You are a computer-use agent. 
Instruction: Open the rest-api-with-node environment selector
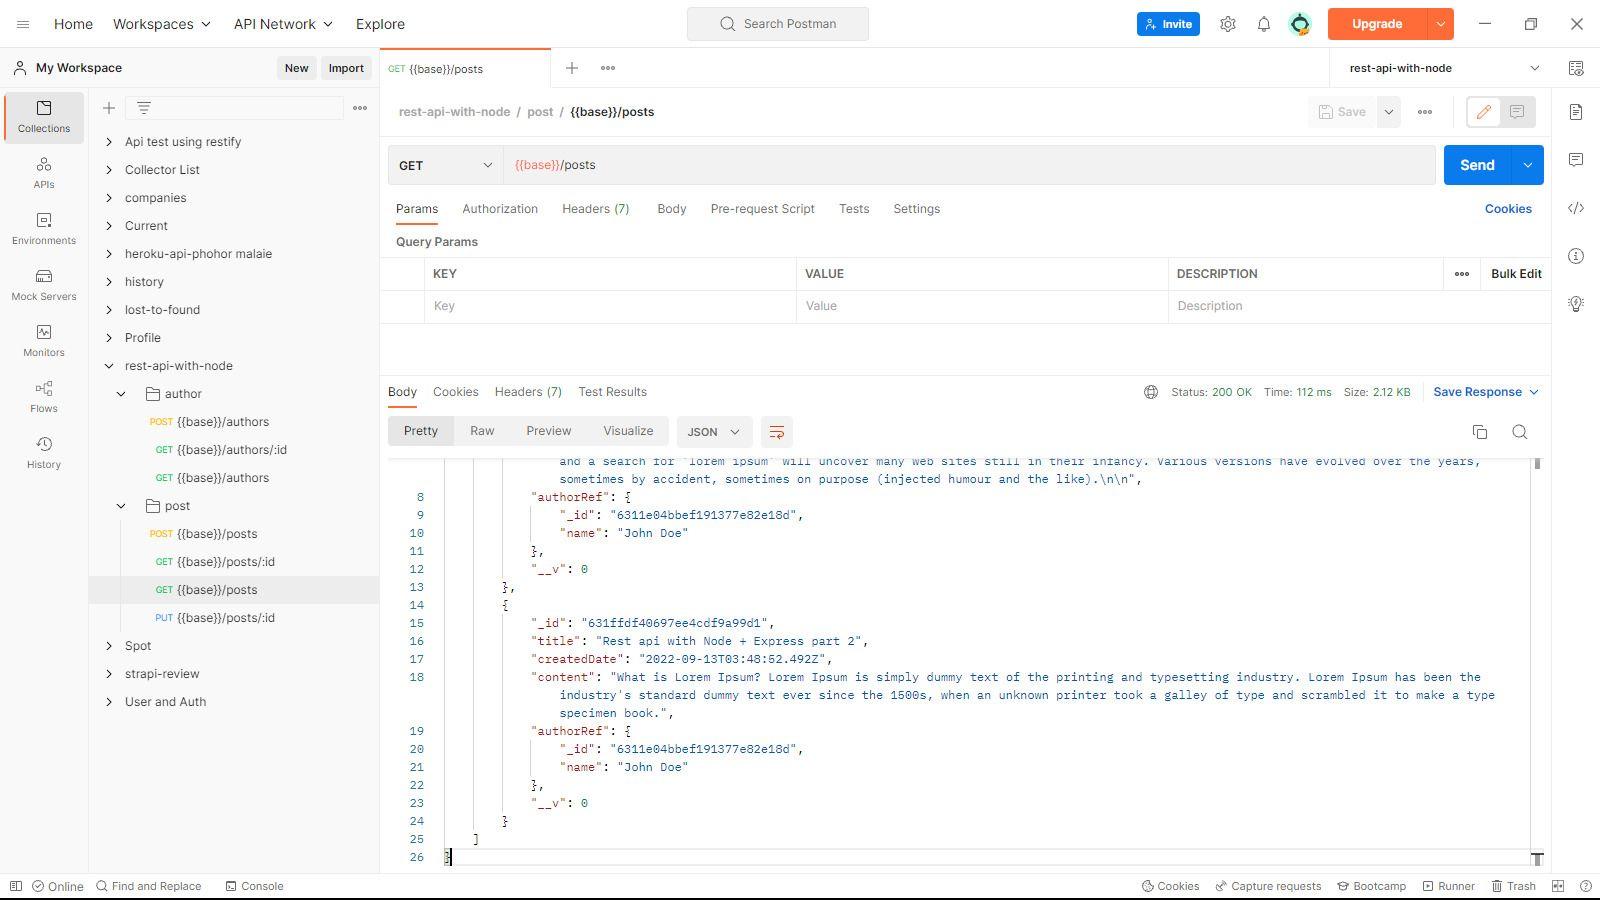[1443, 68]
